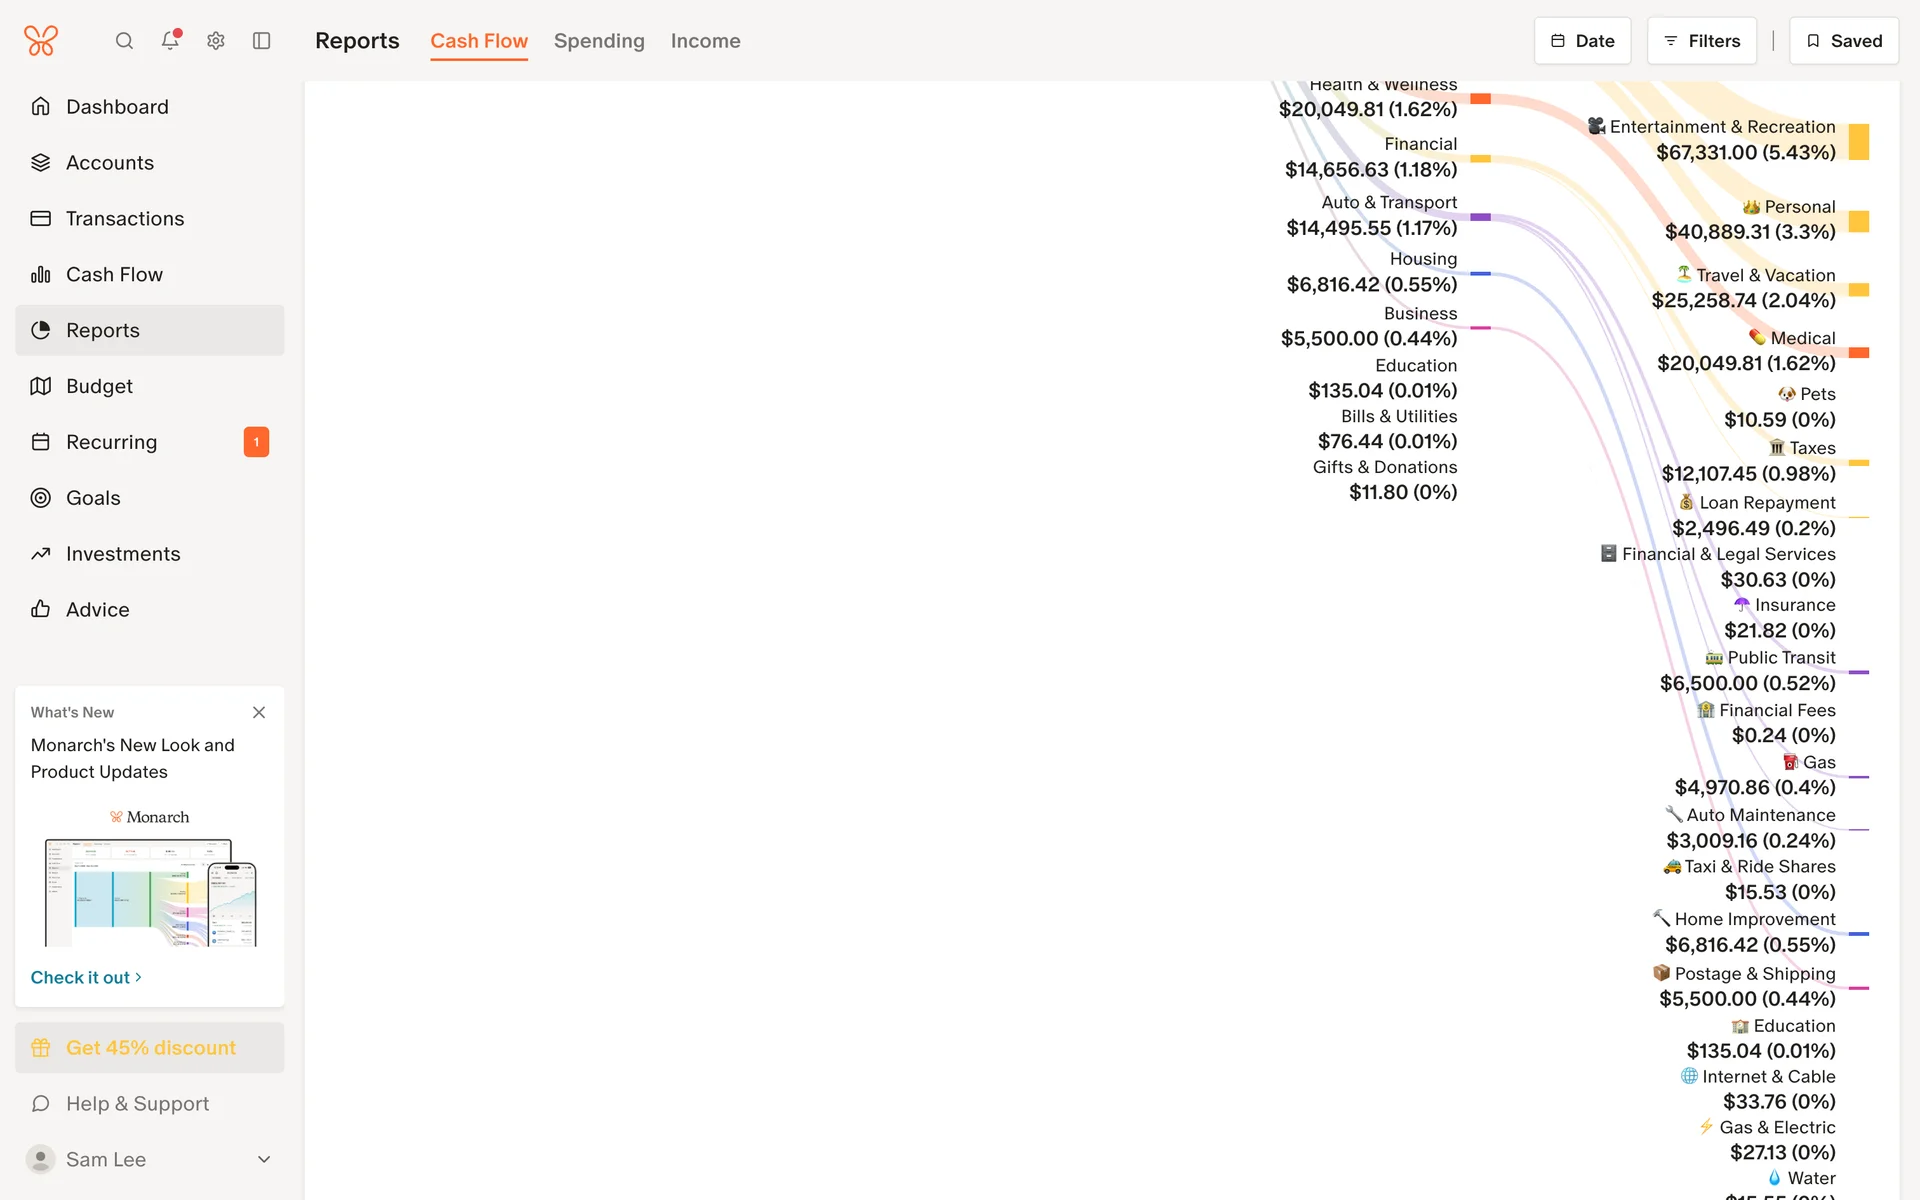Viewport: 1920px width, 1200px height.
Task: Navigate to Investments section
Action: tap(123, 554)
